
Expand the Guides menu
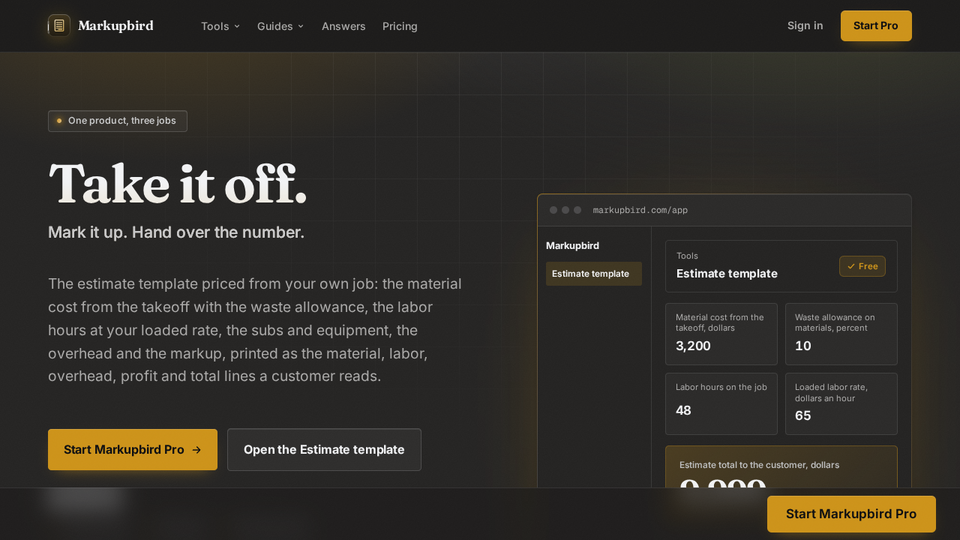pos(280,26)
